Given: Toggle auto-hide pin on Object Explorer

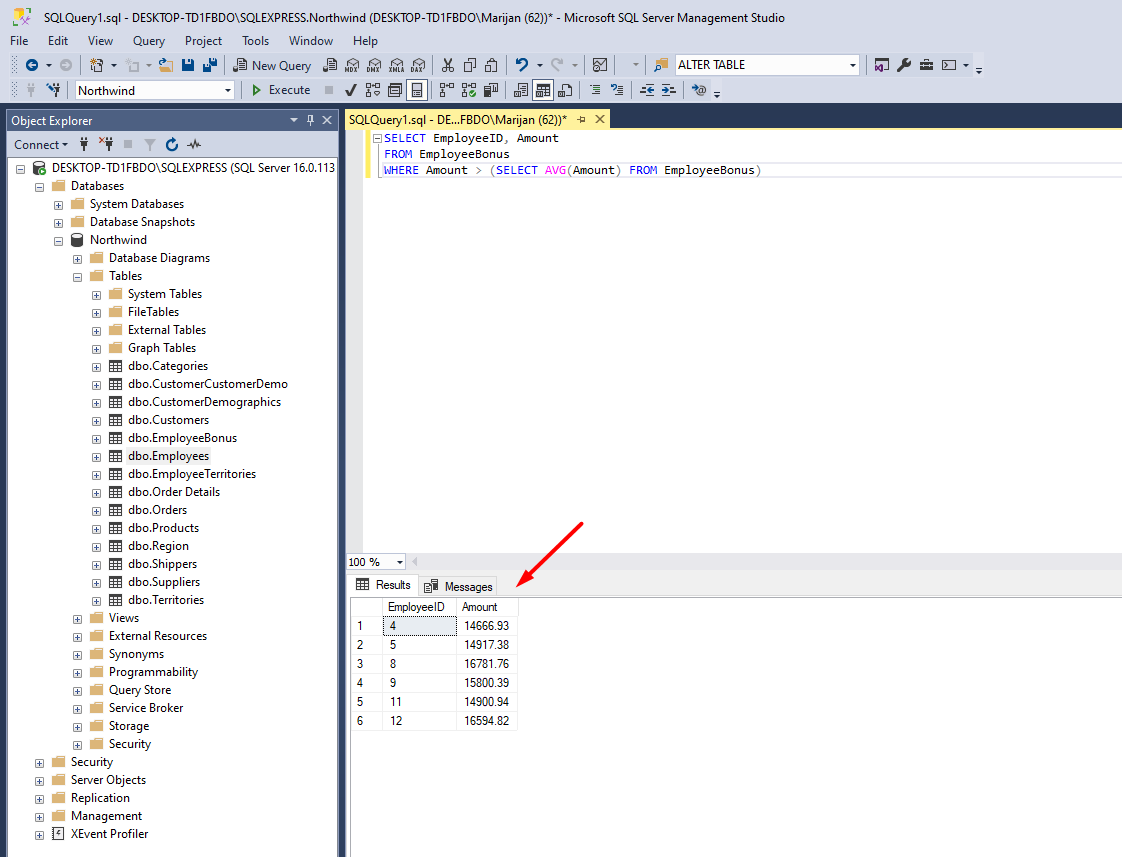Looking at the screenshot, I should point(311,120).
